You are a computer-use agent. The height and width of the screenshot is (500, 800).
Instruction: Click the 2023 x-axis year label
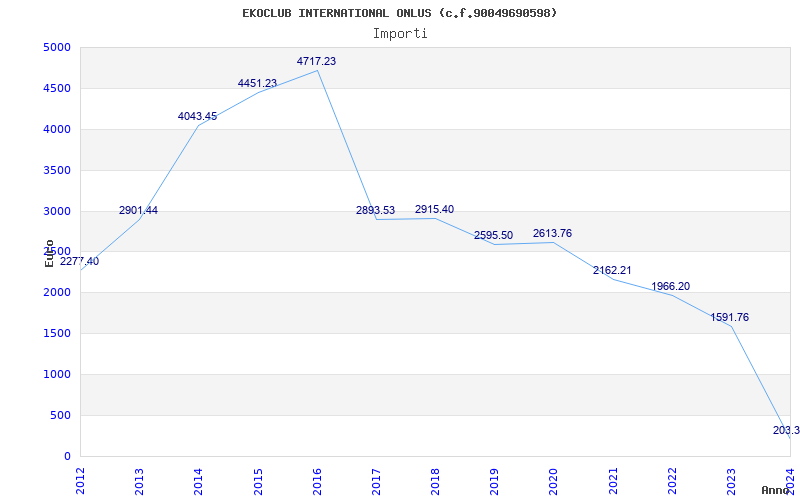[x=731, y=481]
